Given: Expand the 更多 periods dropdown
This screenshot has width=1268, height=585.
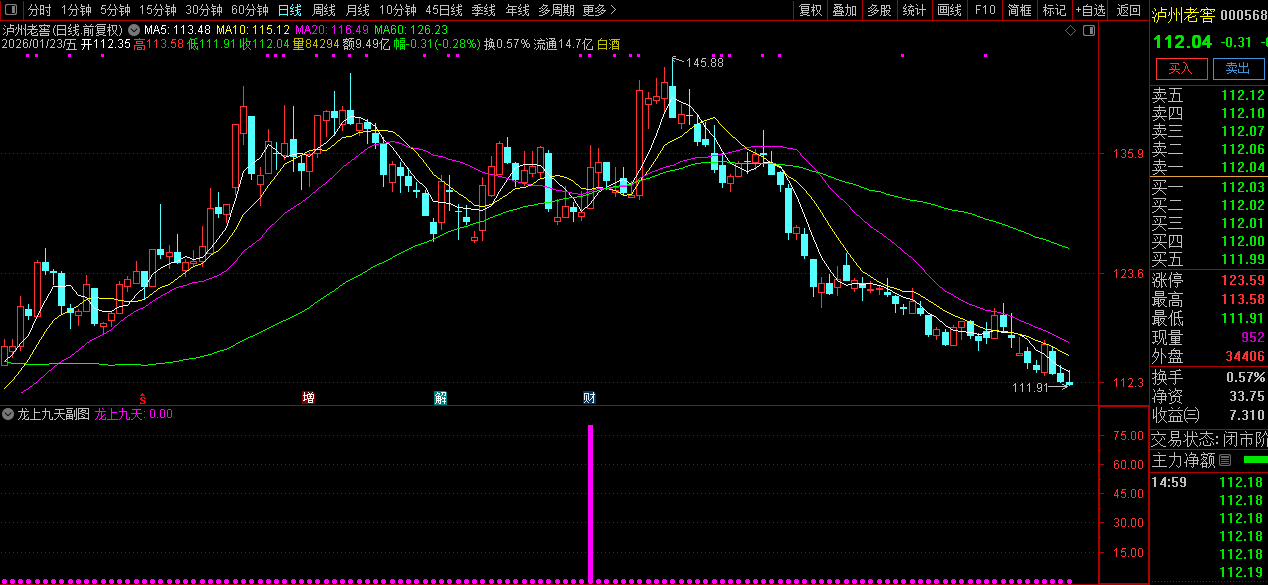Looking at the screenshot, I should (x=598, y=10).
